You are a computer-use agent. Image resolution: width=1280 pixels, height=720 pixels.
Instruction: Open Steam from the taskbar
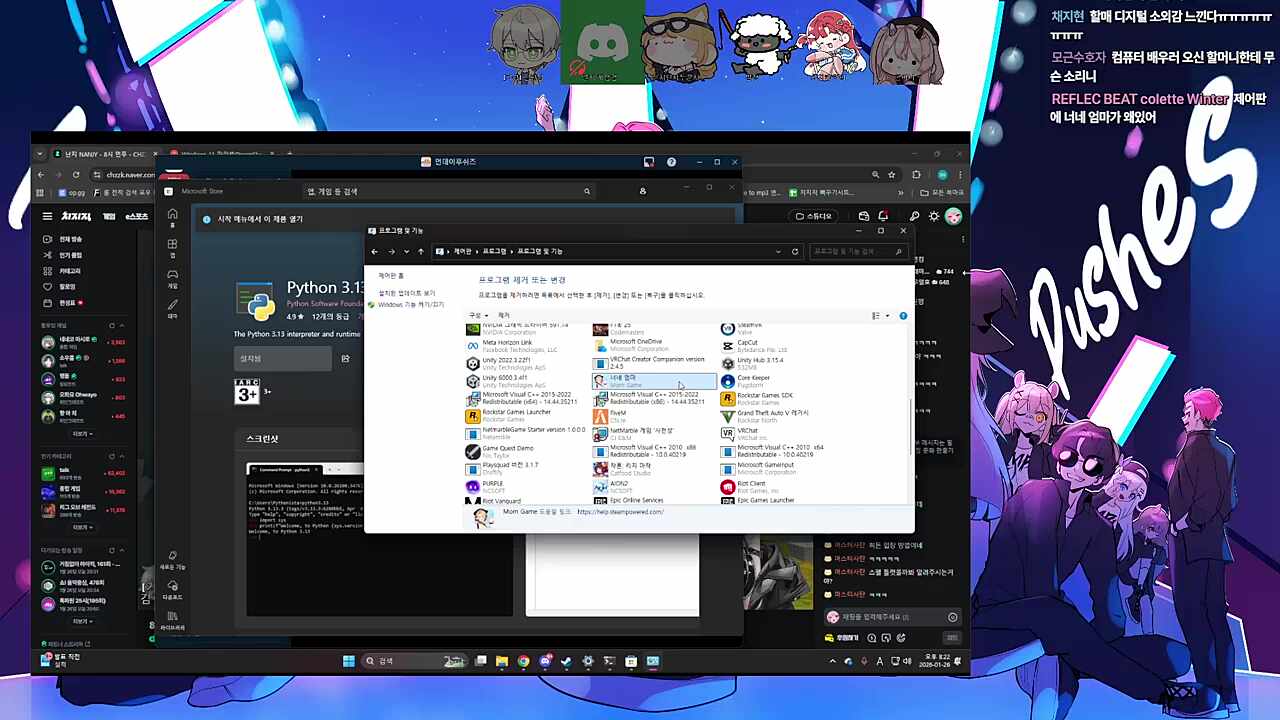click(x=566, y=661)
